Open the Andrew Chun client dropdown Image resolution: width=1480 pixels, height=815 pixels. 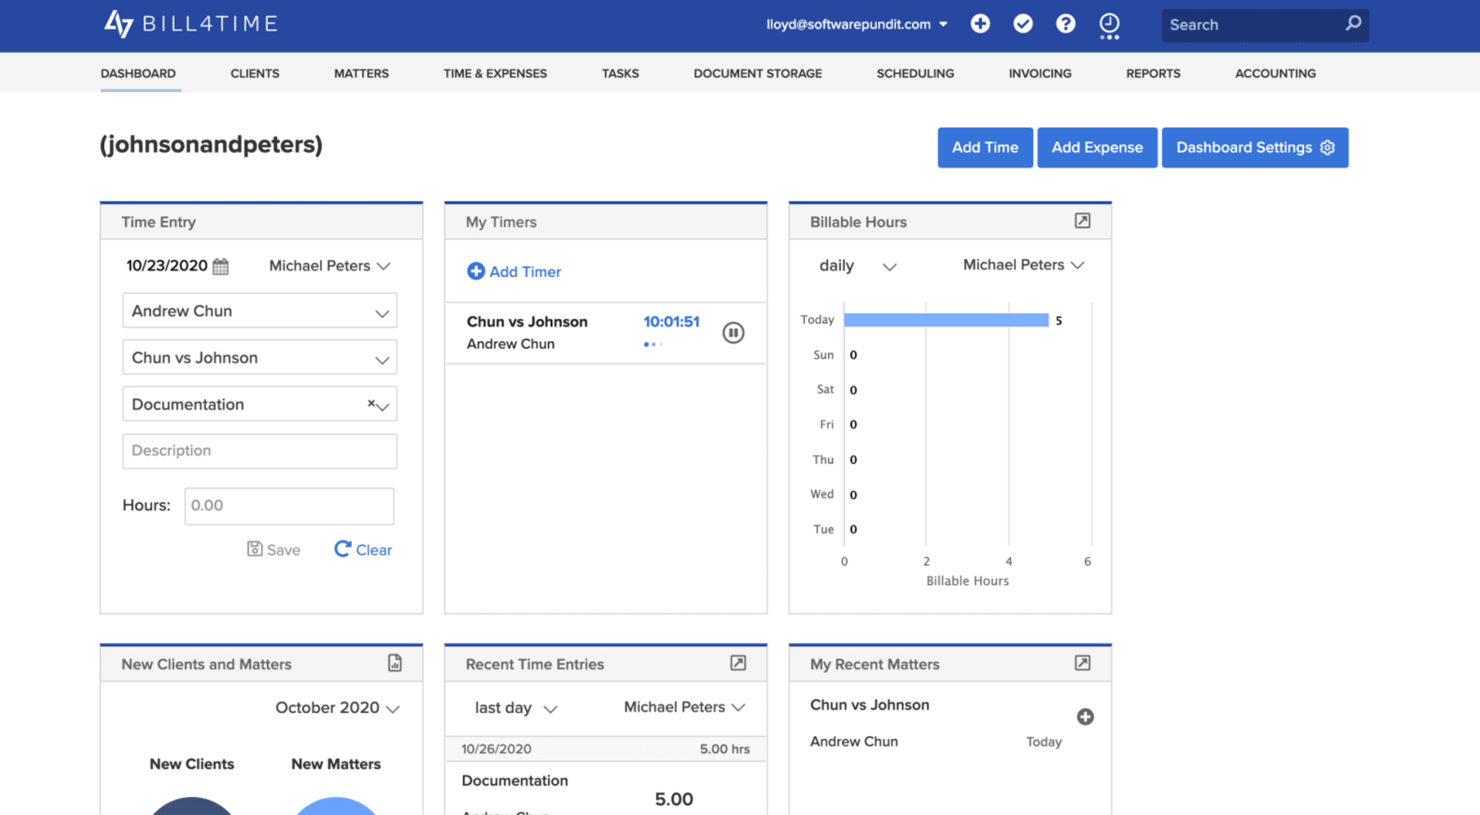[259, 310]
